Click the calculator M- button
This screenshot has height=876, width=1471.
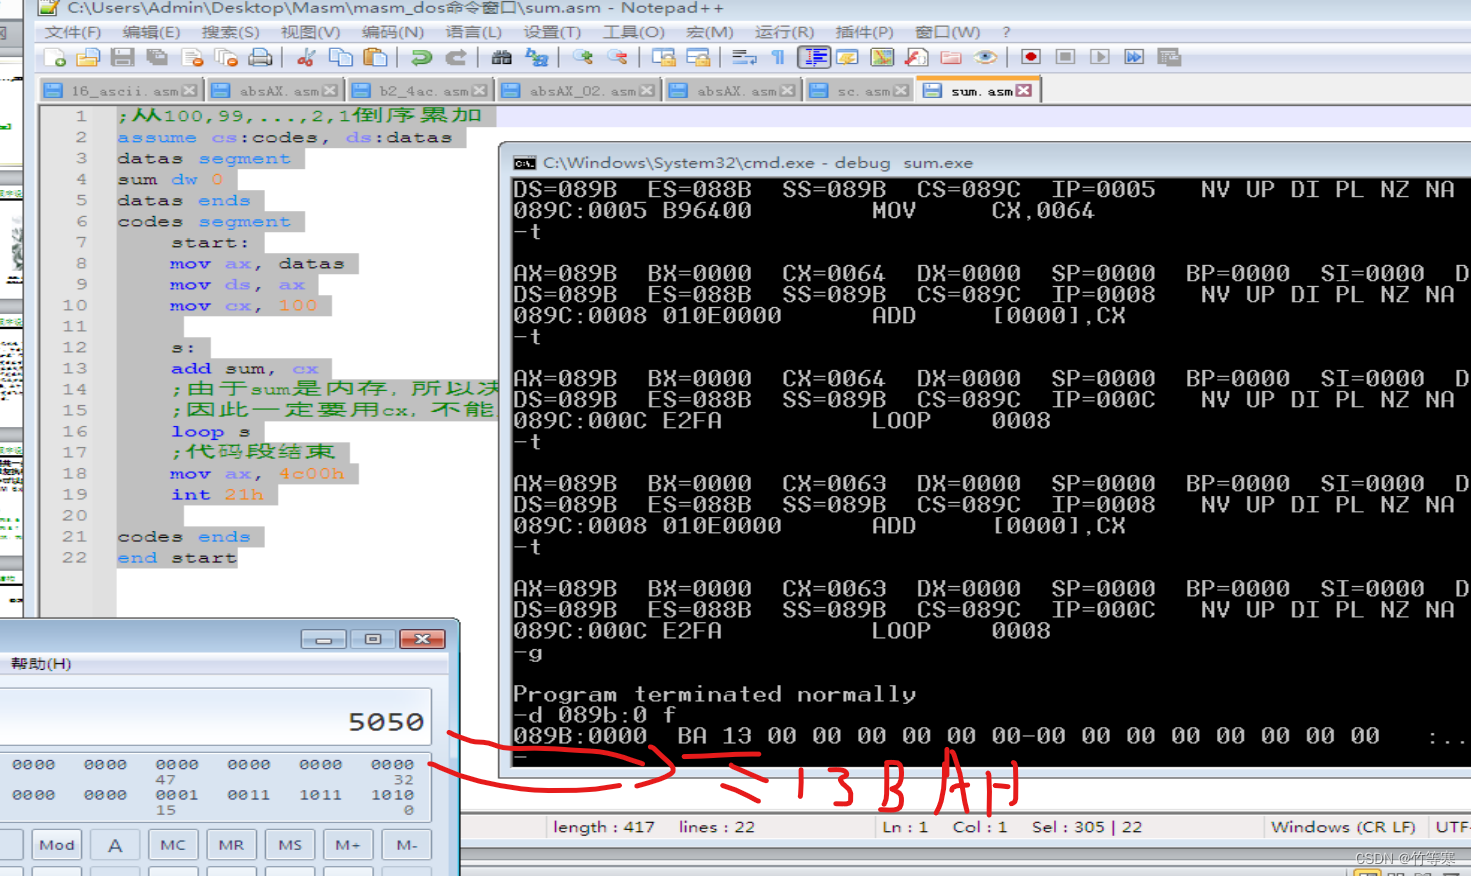click(407, 845)
